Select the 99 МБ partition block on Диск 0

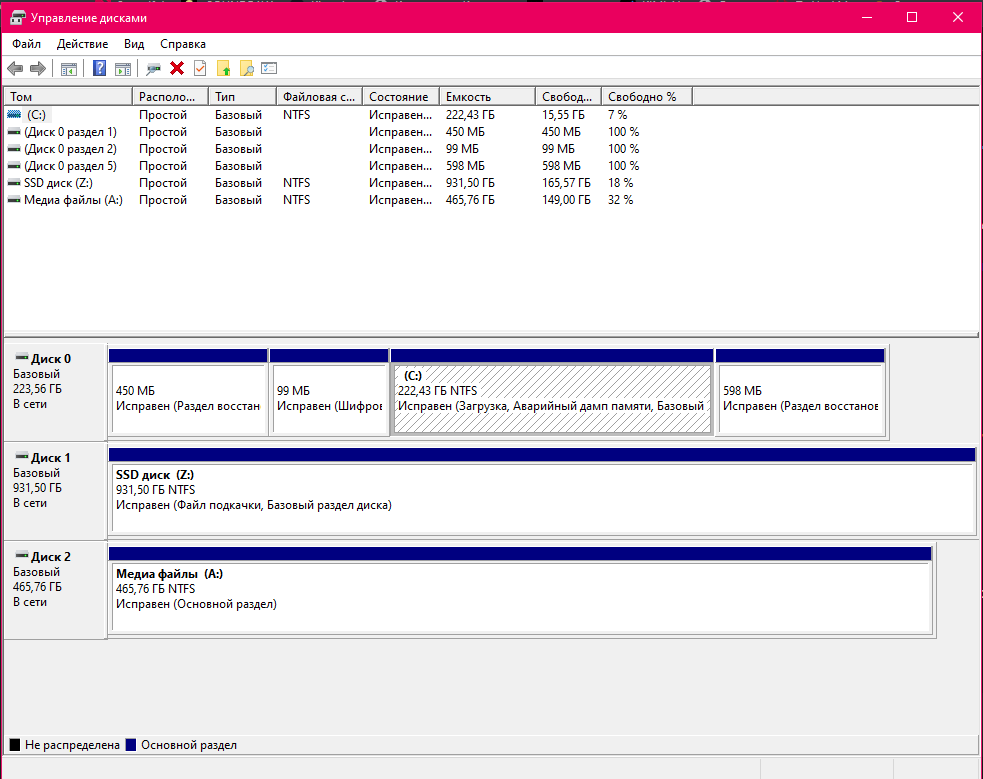[329, 399]
